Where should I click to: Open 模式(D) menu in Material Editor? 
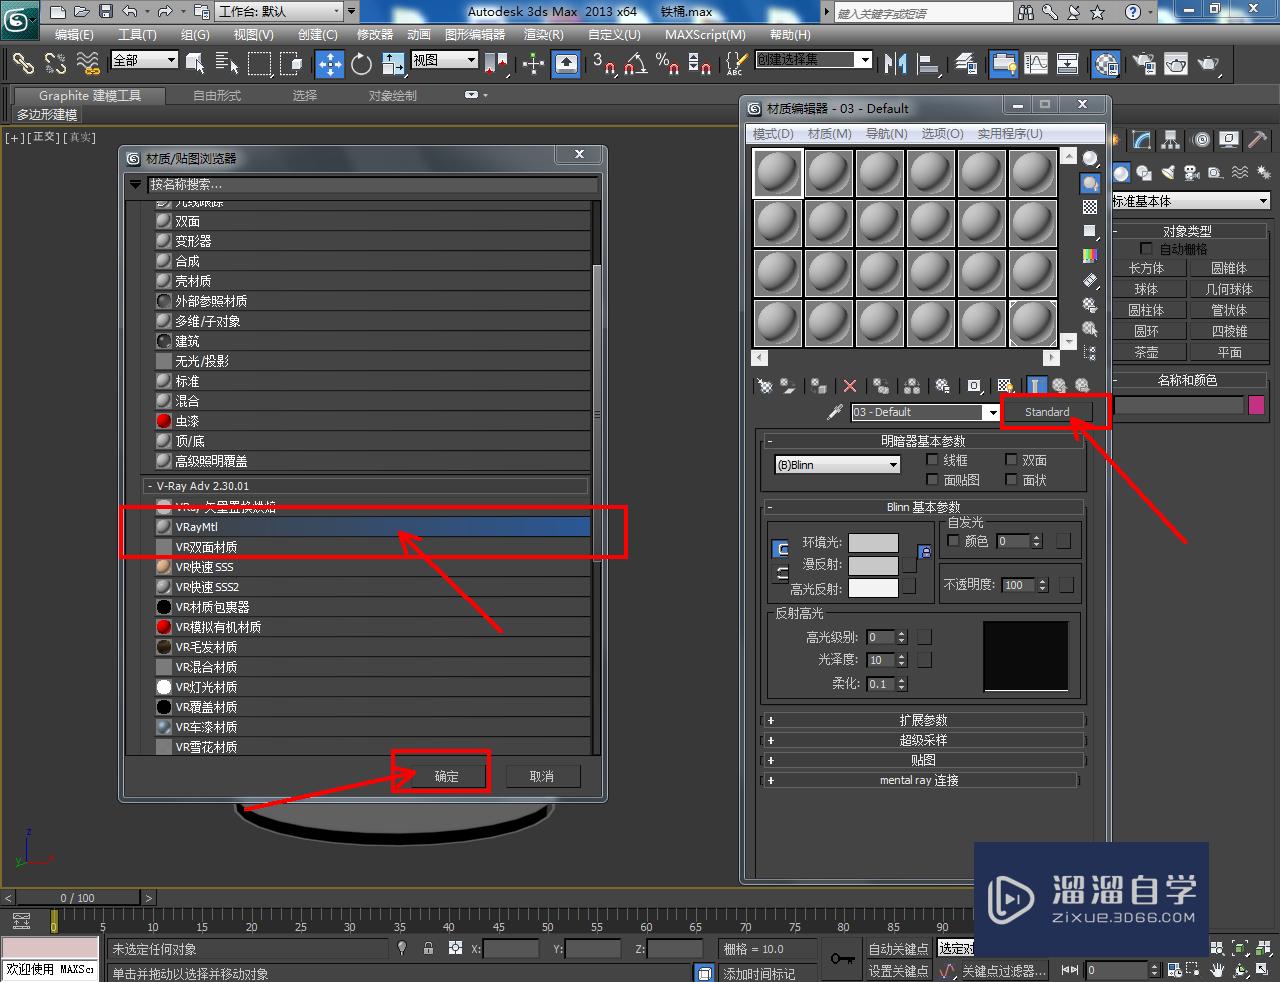(x=773, y=134)
